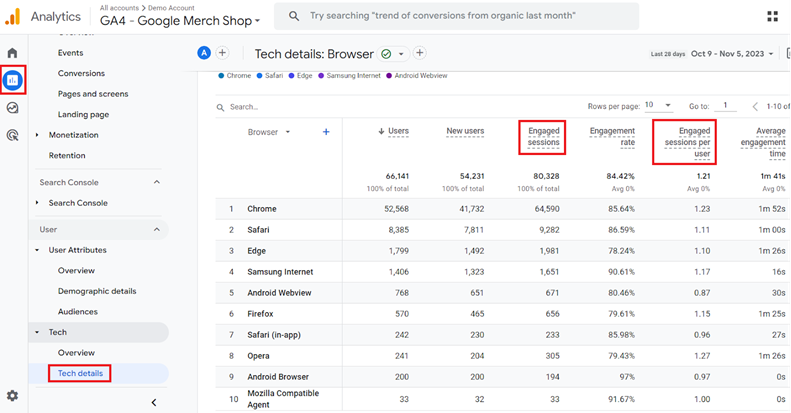Click the Android Browser row
Screen dimensions: 791x413
point(502,377)
